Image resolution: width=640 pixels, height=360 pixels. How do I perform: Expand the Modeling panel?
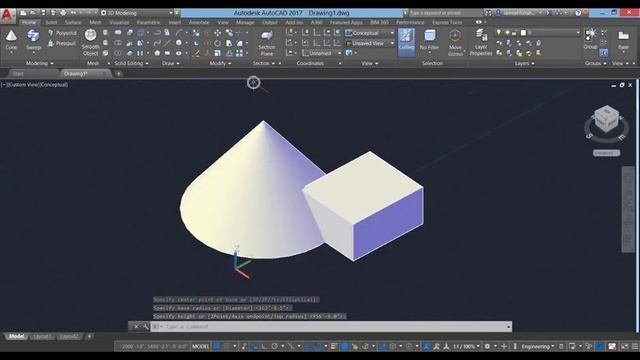coord(40,63)
